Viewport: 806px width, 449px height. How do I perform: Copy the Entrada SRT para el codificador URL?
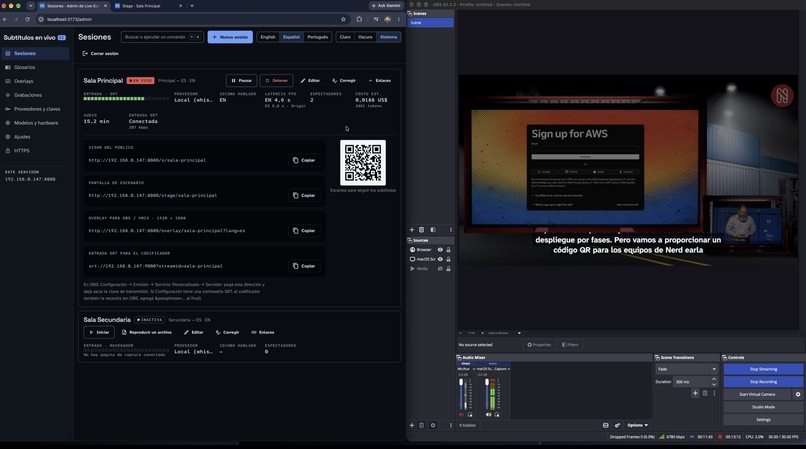(304, 266)
